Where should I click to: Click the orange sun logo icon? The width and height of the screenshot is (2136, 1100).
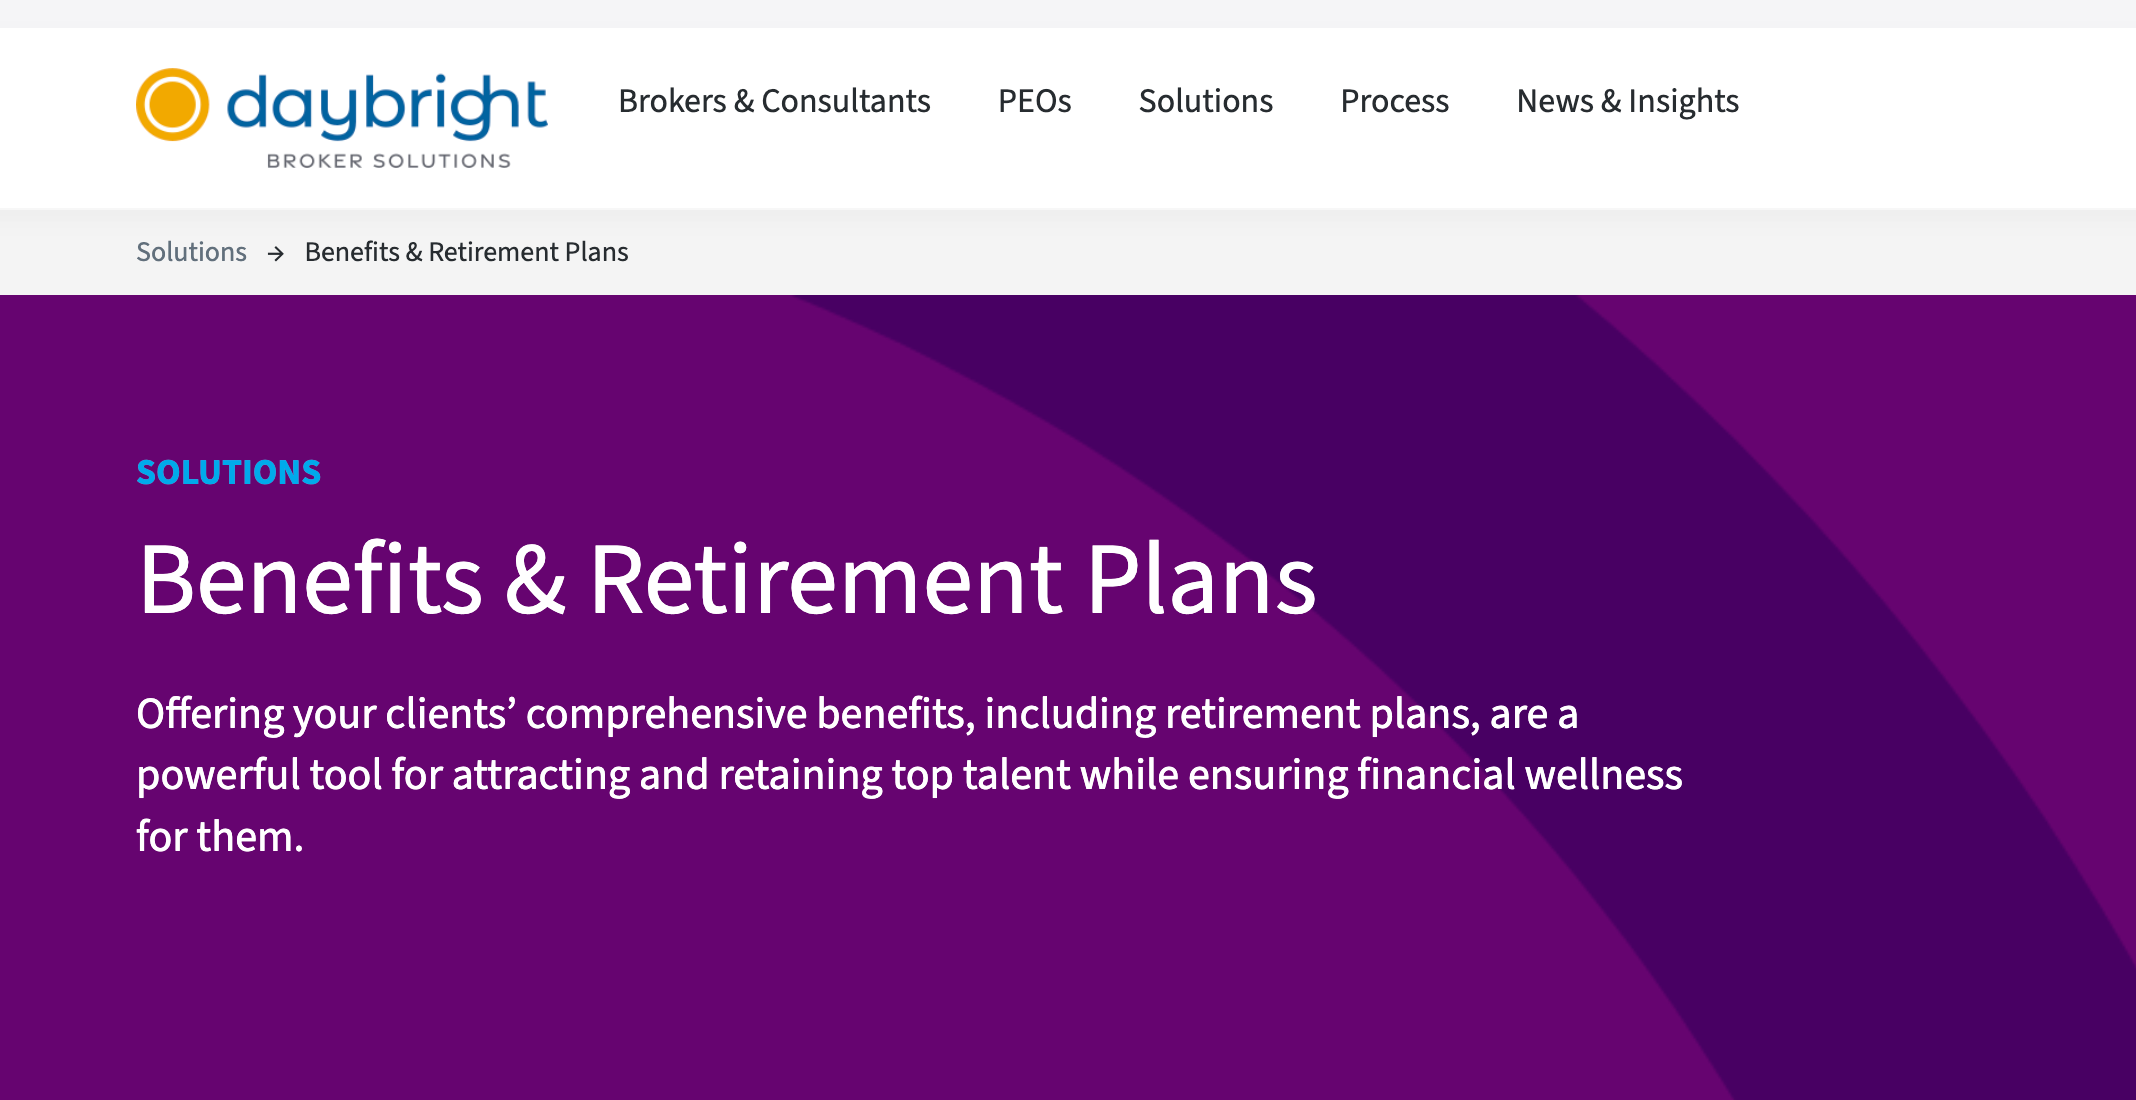coord(172,105)
